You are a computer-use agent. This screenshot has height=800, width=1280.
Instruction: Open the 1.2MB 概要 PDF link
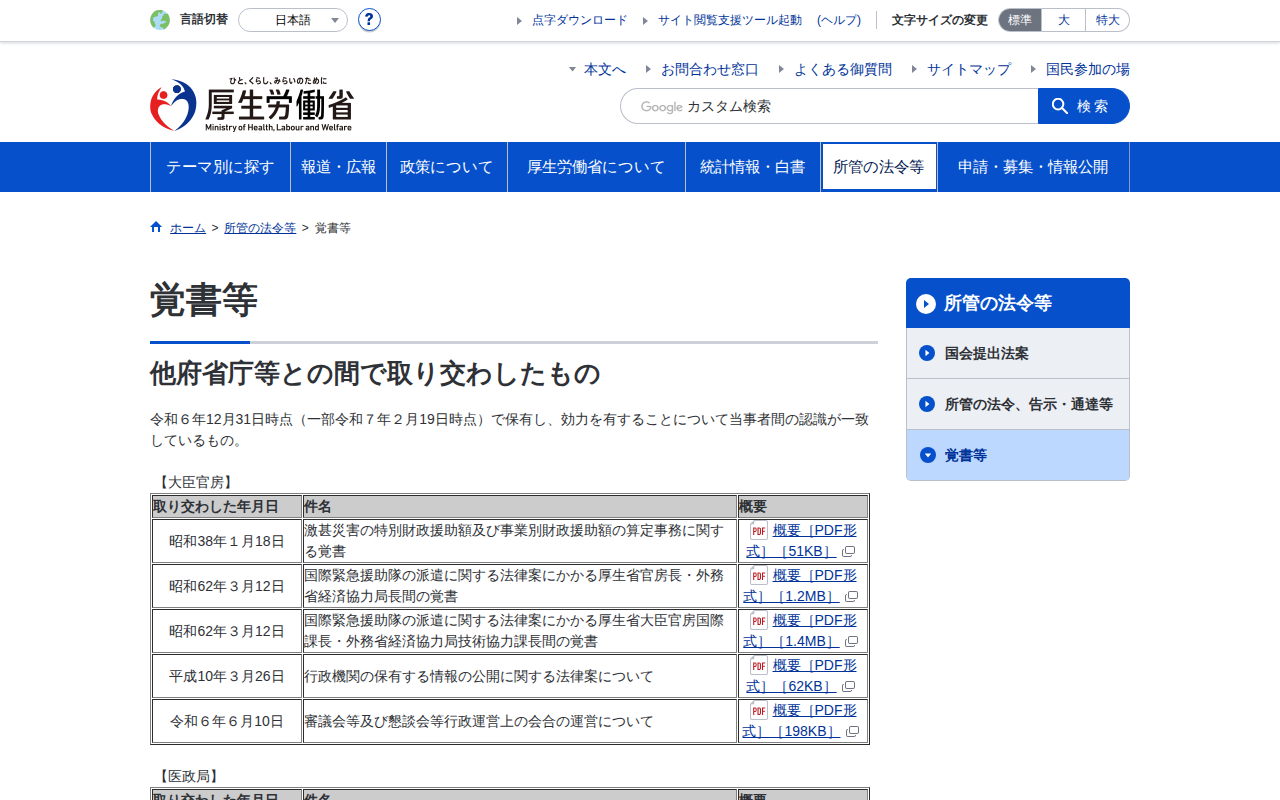[x=801, y=586]
